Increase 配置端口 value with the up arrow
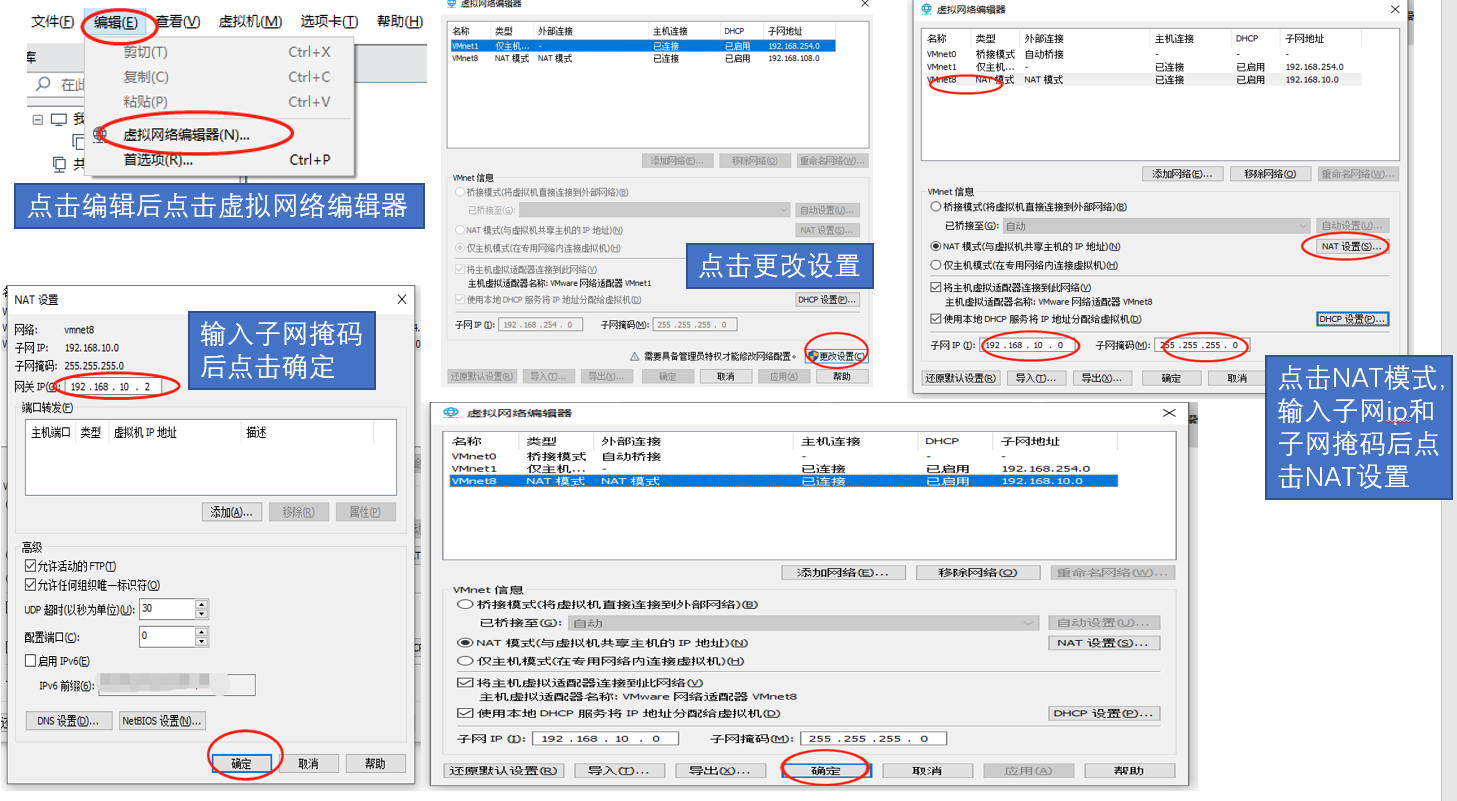This screenshot has width=1457, height=801. pos(202,632)
